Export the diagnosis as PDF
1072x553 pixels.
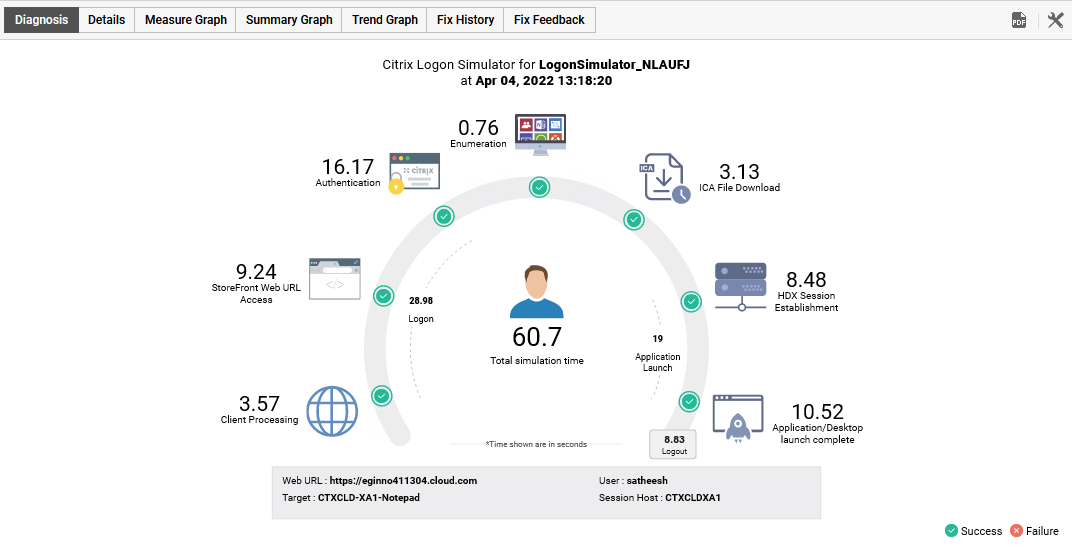pyautogui.click(x=1019, y=20)
